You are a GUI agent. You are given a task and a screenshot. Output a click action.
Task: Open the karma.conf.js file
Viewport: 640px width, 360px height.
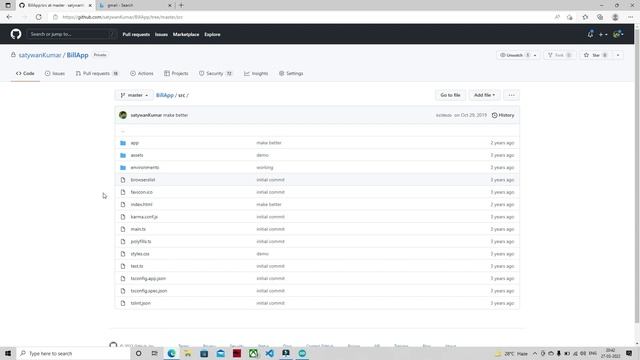[144, 217]
